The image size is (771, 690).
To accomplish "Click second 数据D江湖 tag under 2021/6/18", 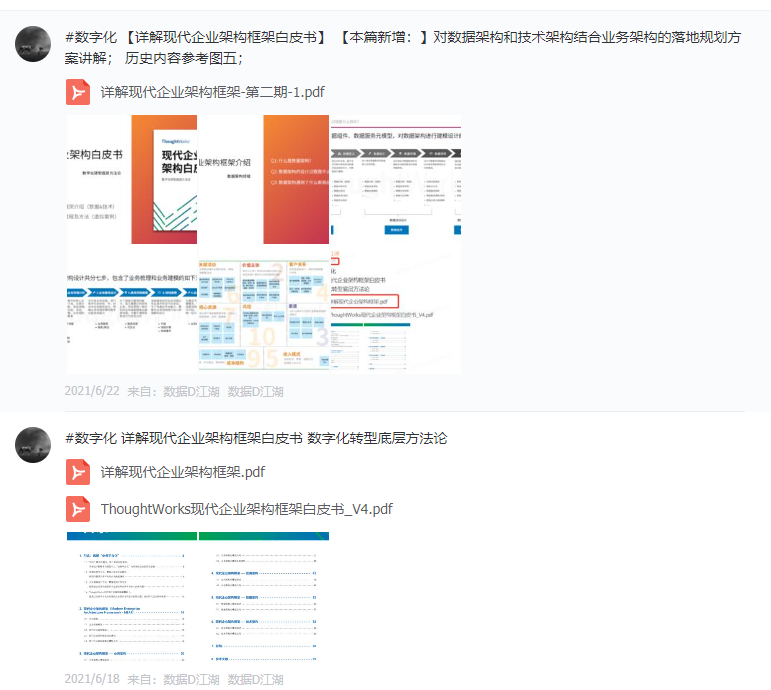I will [255, 679].
